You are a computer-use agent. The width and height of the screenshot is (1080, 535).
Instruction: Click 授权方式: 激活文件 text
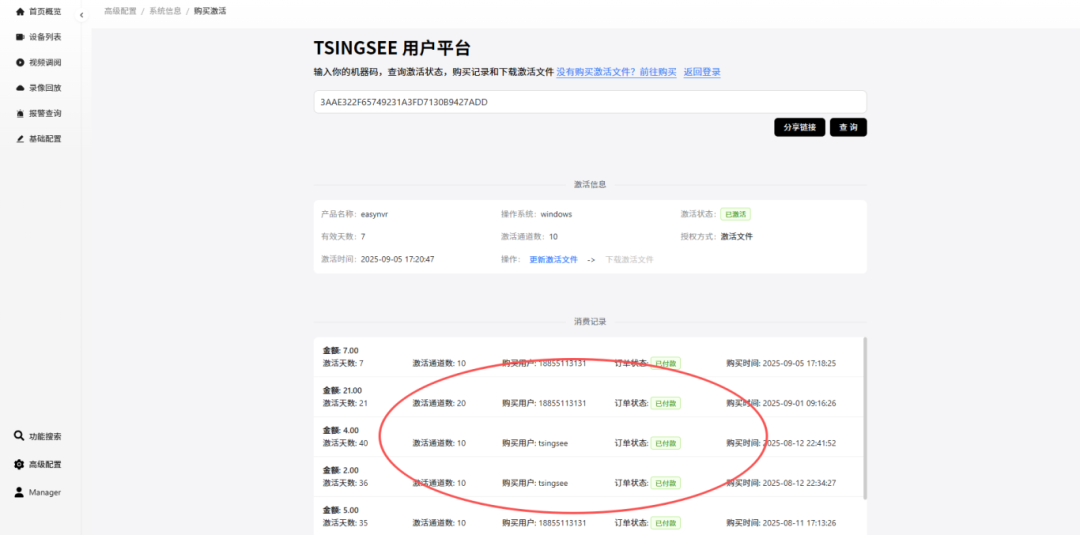pos(716,236)
